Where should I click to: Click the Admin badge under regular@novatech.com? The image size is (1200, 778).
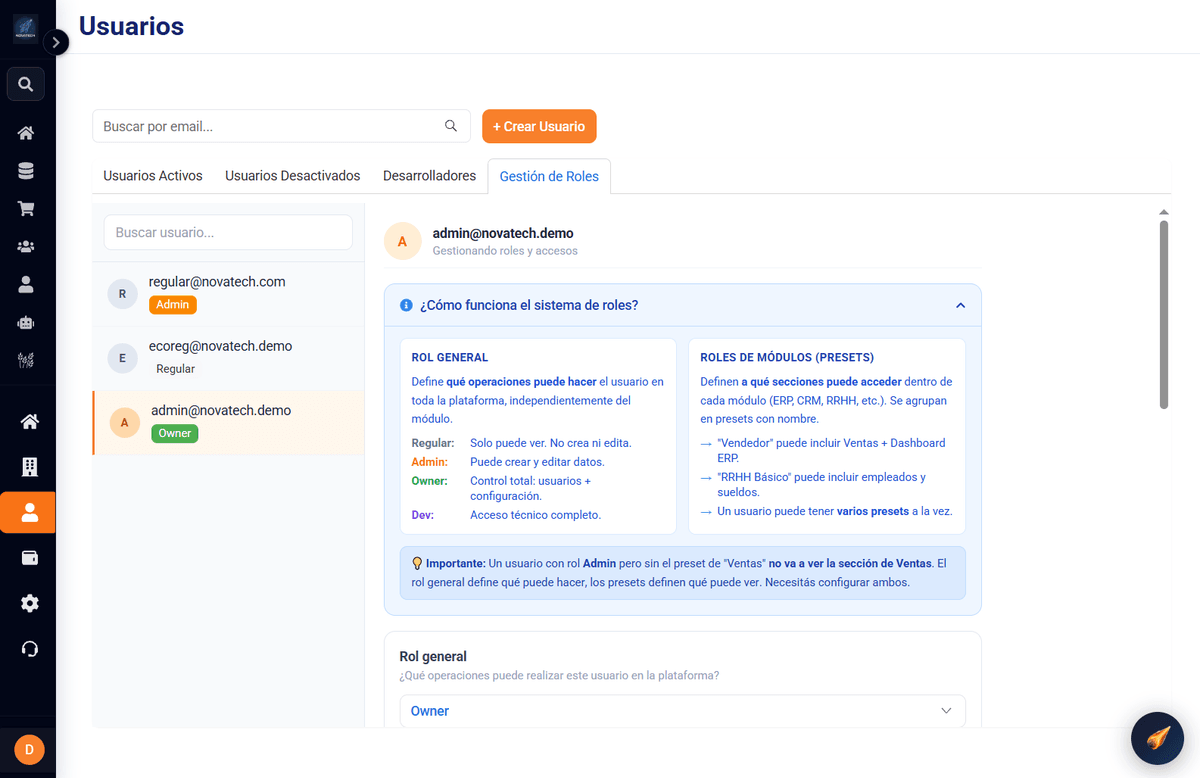point(173,305)
